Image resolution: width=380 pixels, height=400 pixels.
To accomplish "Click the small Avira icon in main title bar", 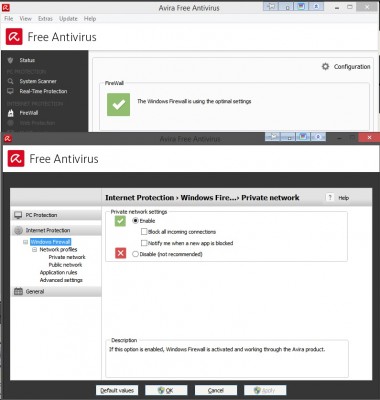I will click(x=5, y=7).
